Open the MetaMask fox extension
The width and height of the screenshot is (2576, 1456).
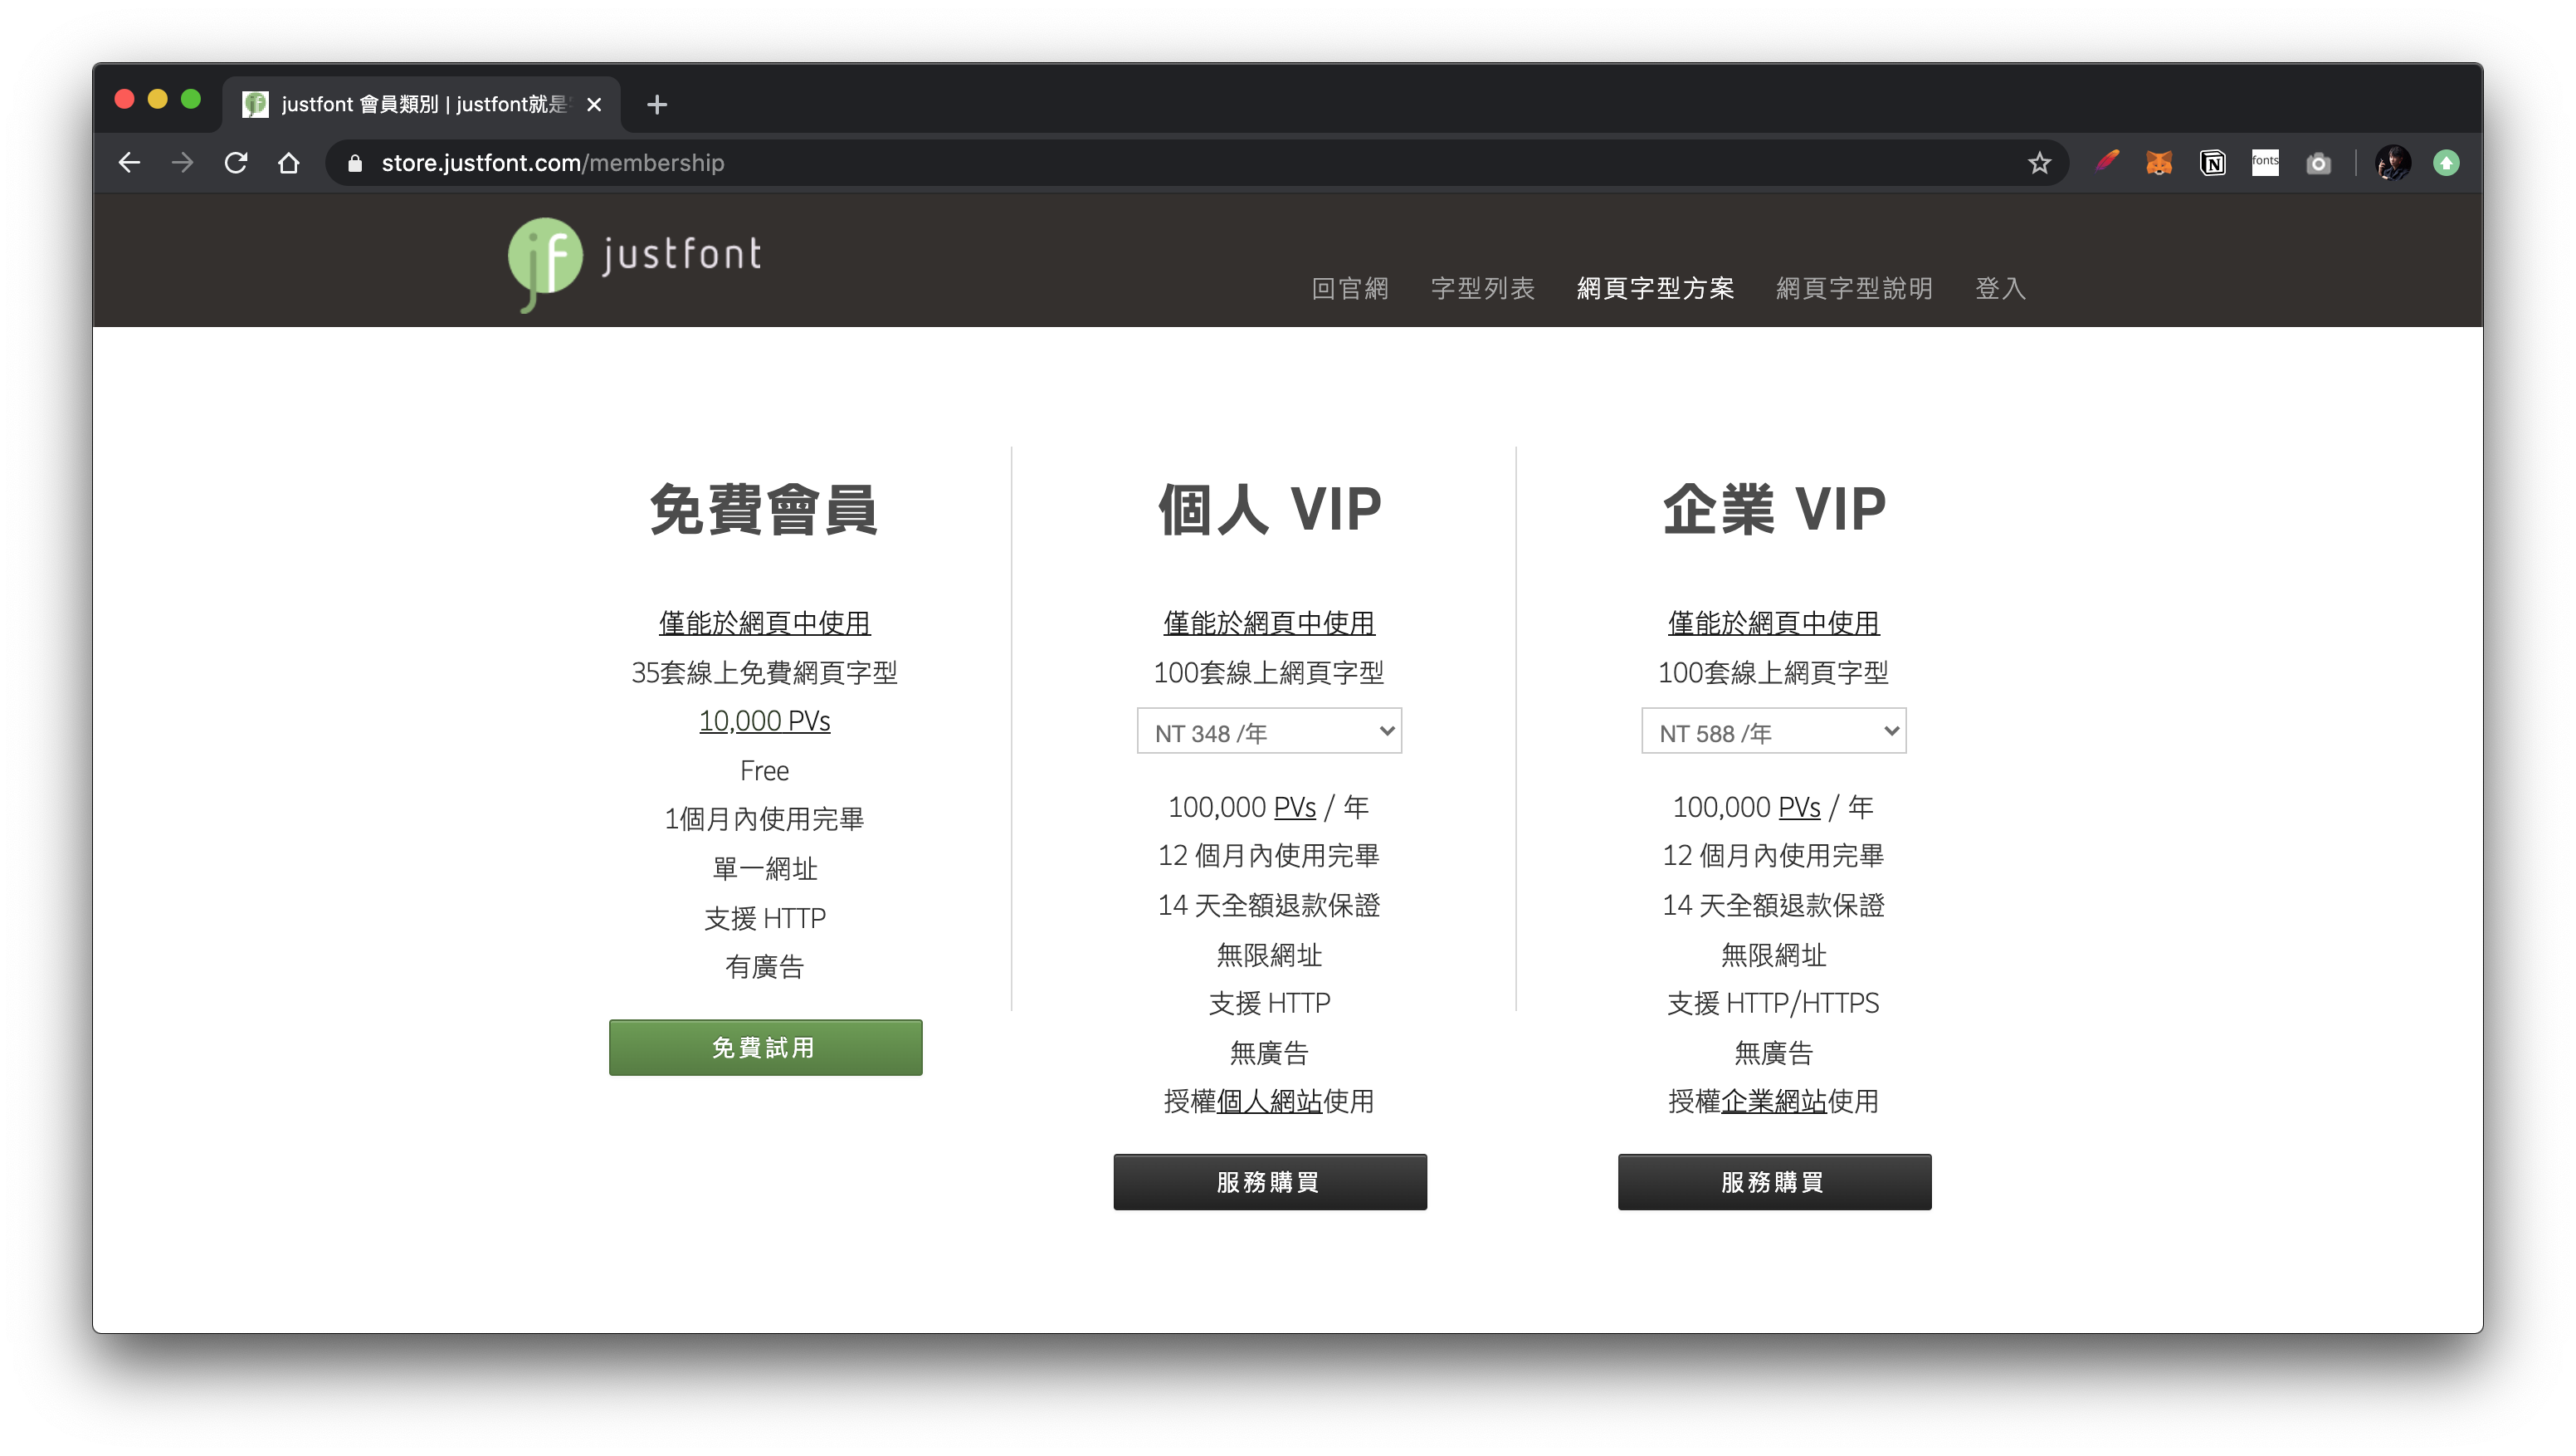pos(2159,162)
